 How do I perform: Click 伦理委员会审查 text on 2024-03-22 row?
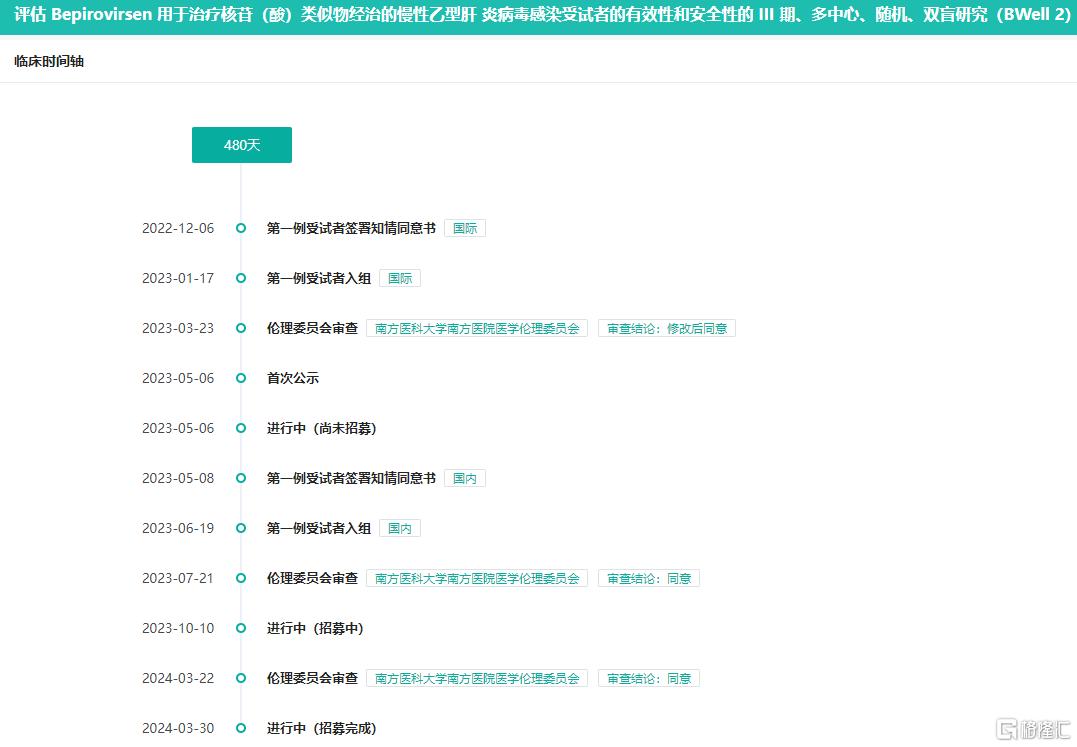point(313,678)
